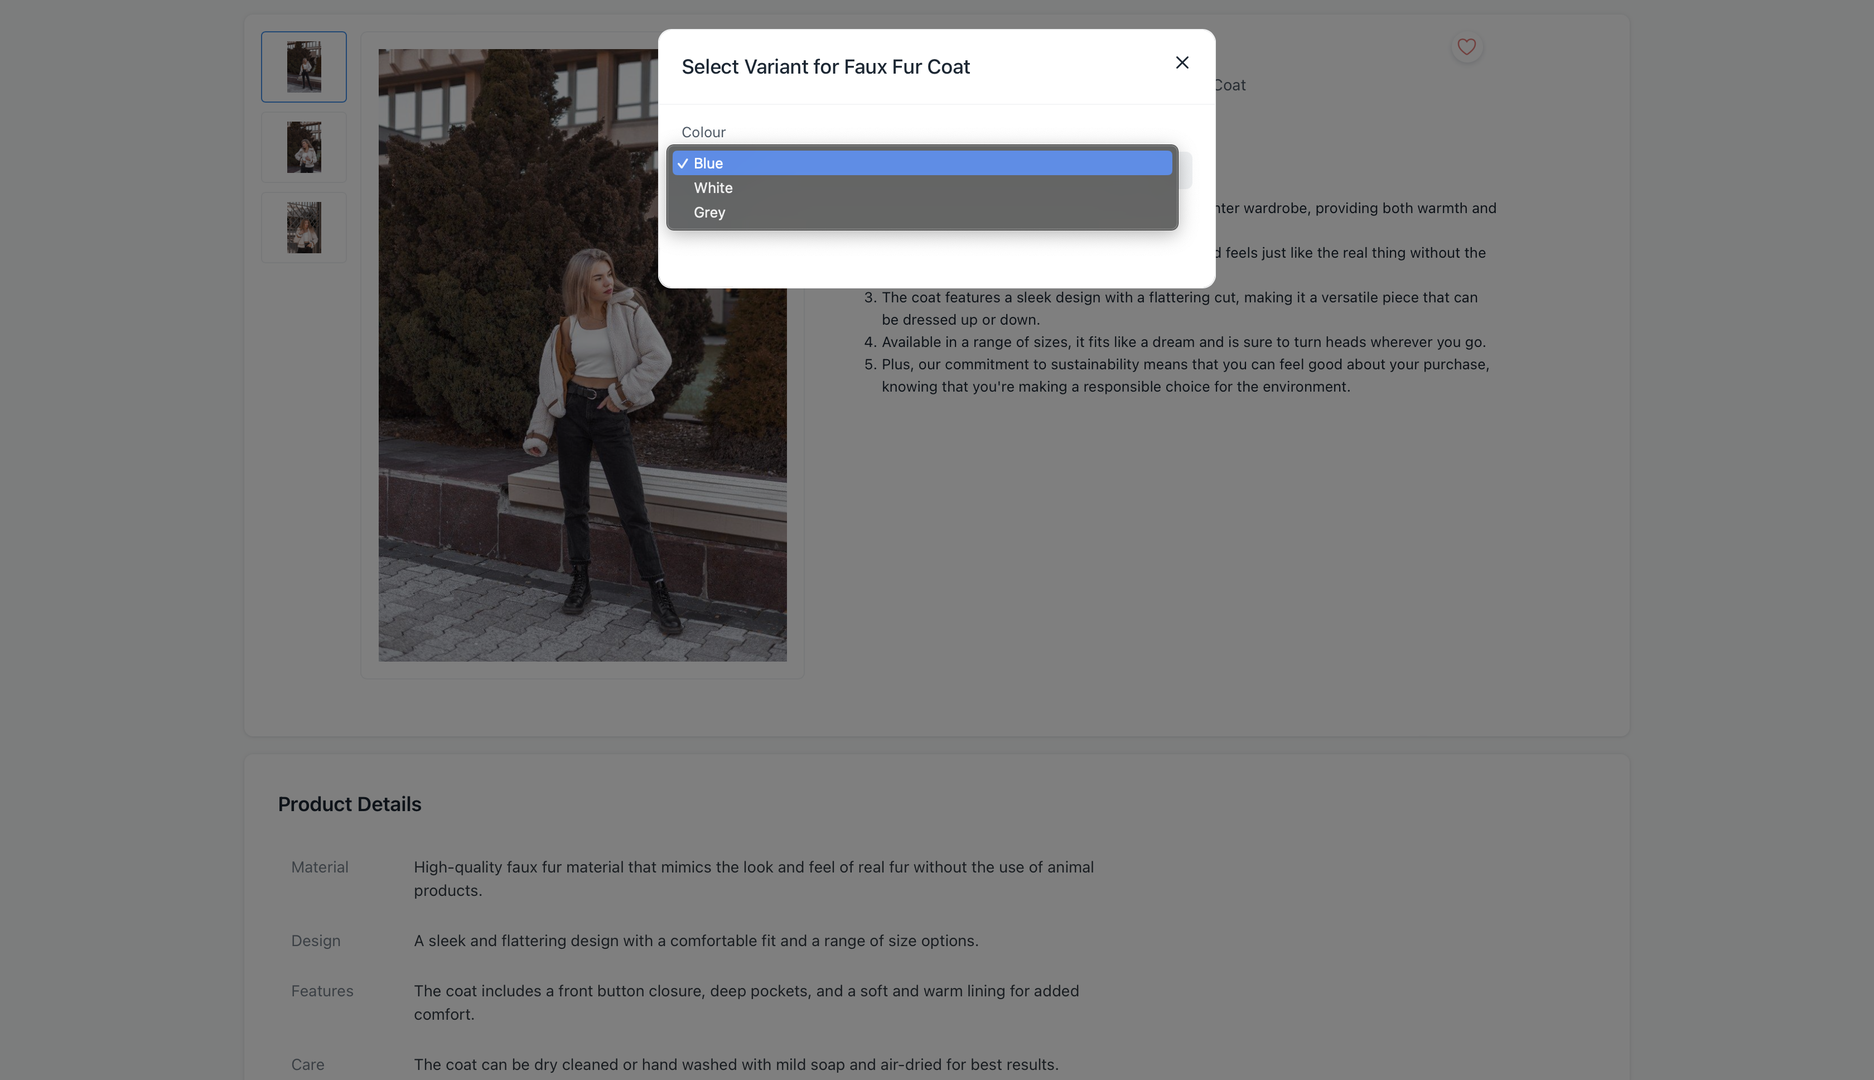Click the Material row label
Screen dimensions: 1874x1080
pyautogui.click(x=319, y=867)
